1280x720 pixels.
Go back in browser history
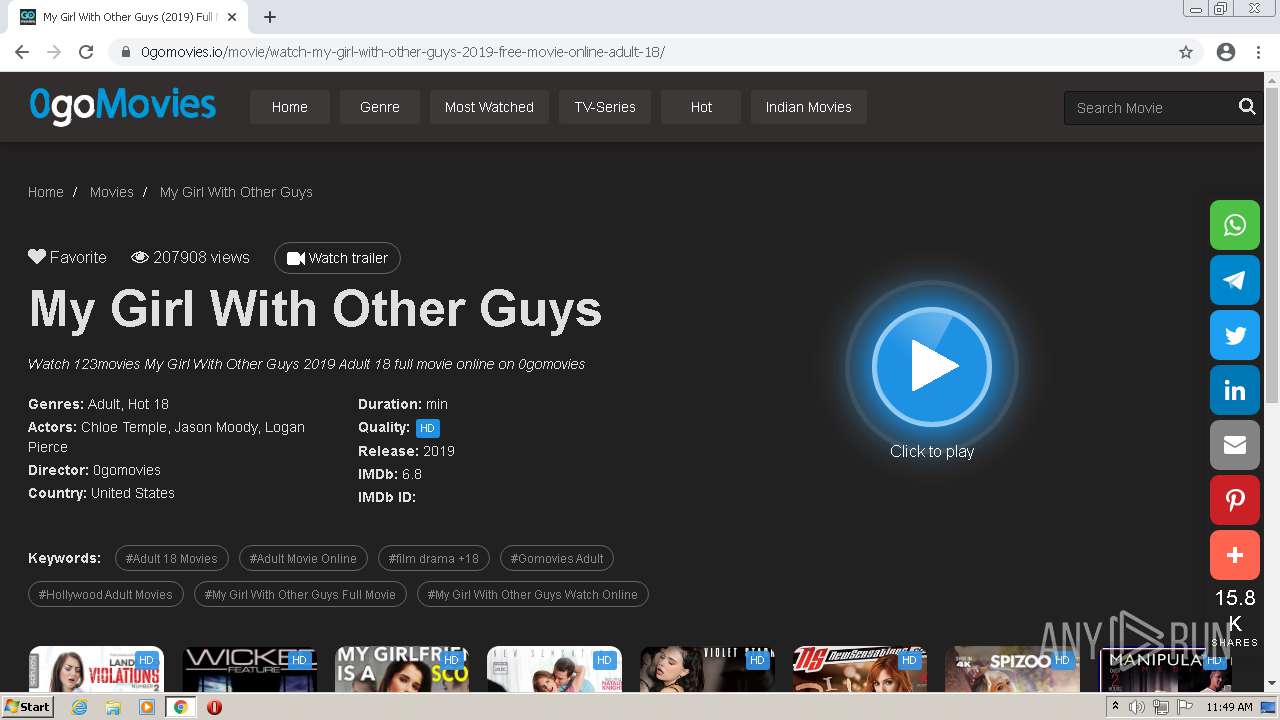click(22, 52)
